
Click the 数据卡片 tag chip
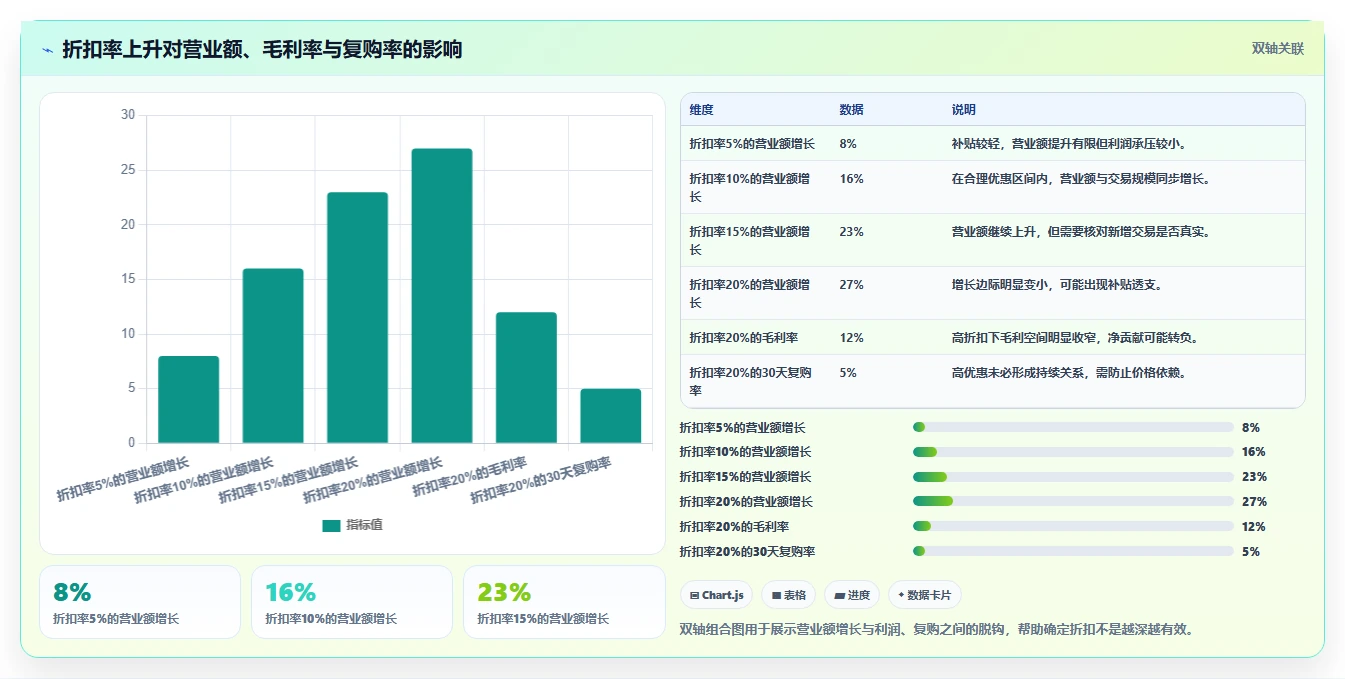click(925, 595)
